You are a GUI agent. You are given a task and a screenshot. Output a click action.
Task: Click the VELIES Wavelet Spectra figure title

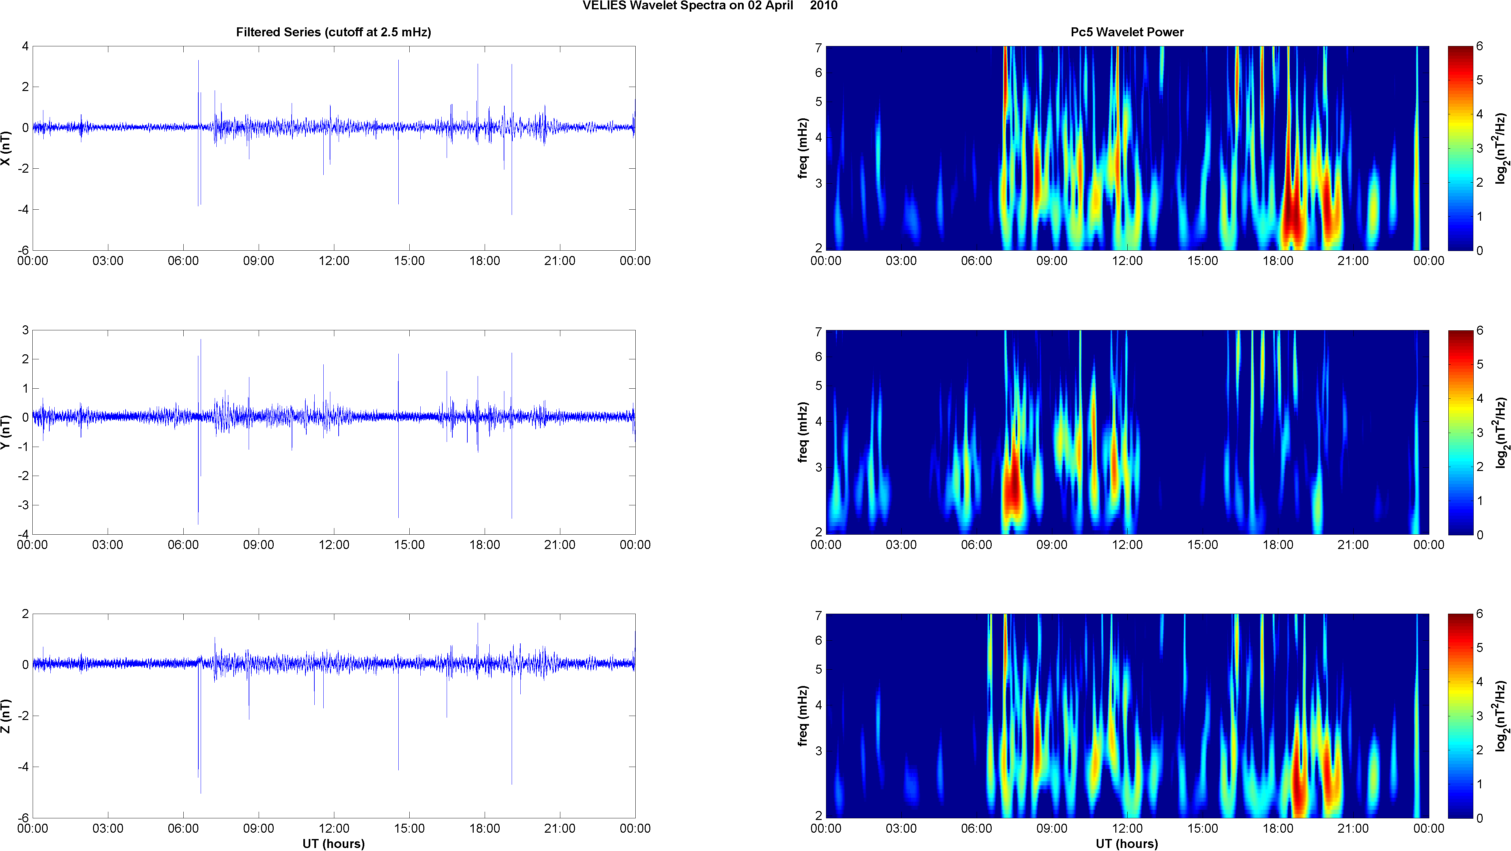point(710,6)
